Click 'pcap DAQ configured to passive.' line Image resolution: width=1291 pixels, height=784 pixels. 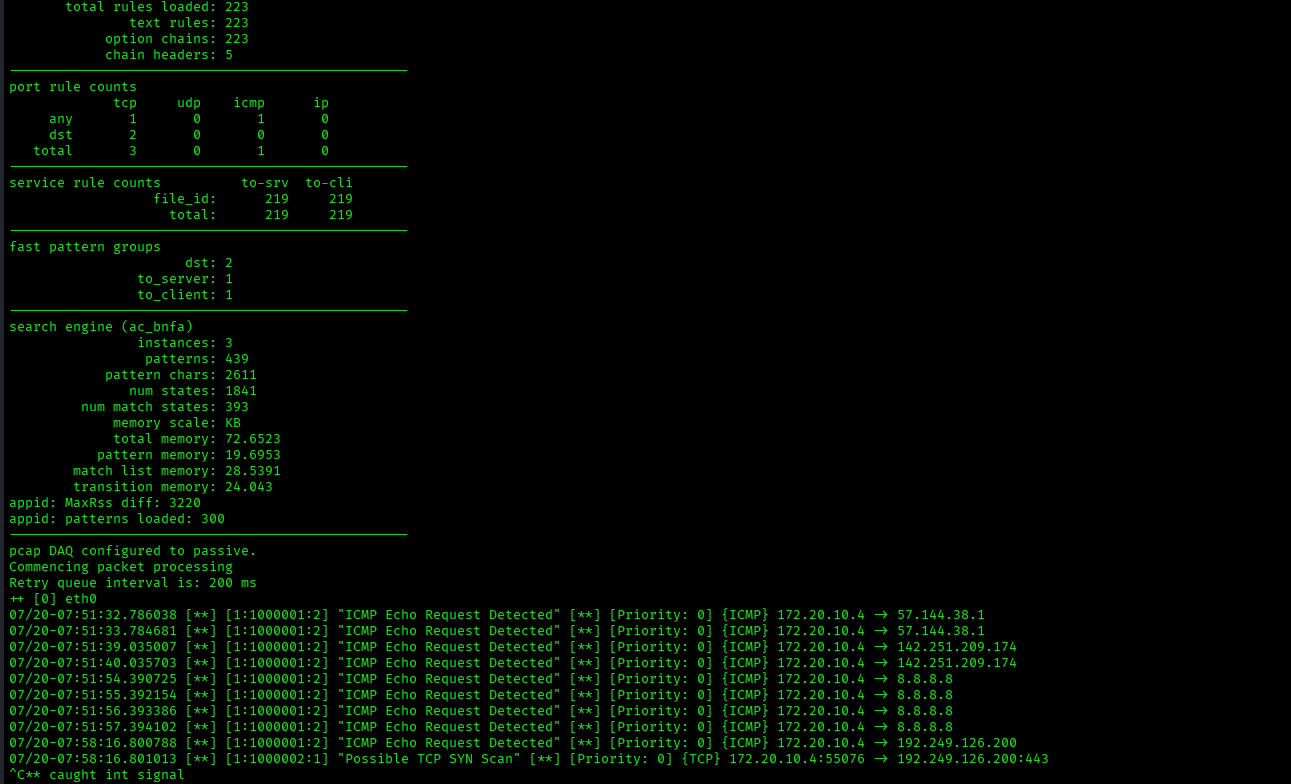tap(133, 551)
